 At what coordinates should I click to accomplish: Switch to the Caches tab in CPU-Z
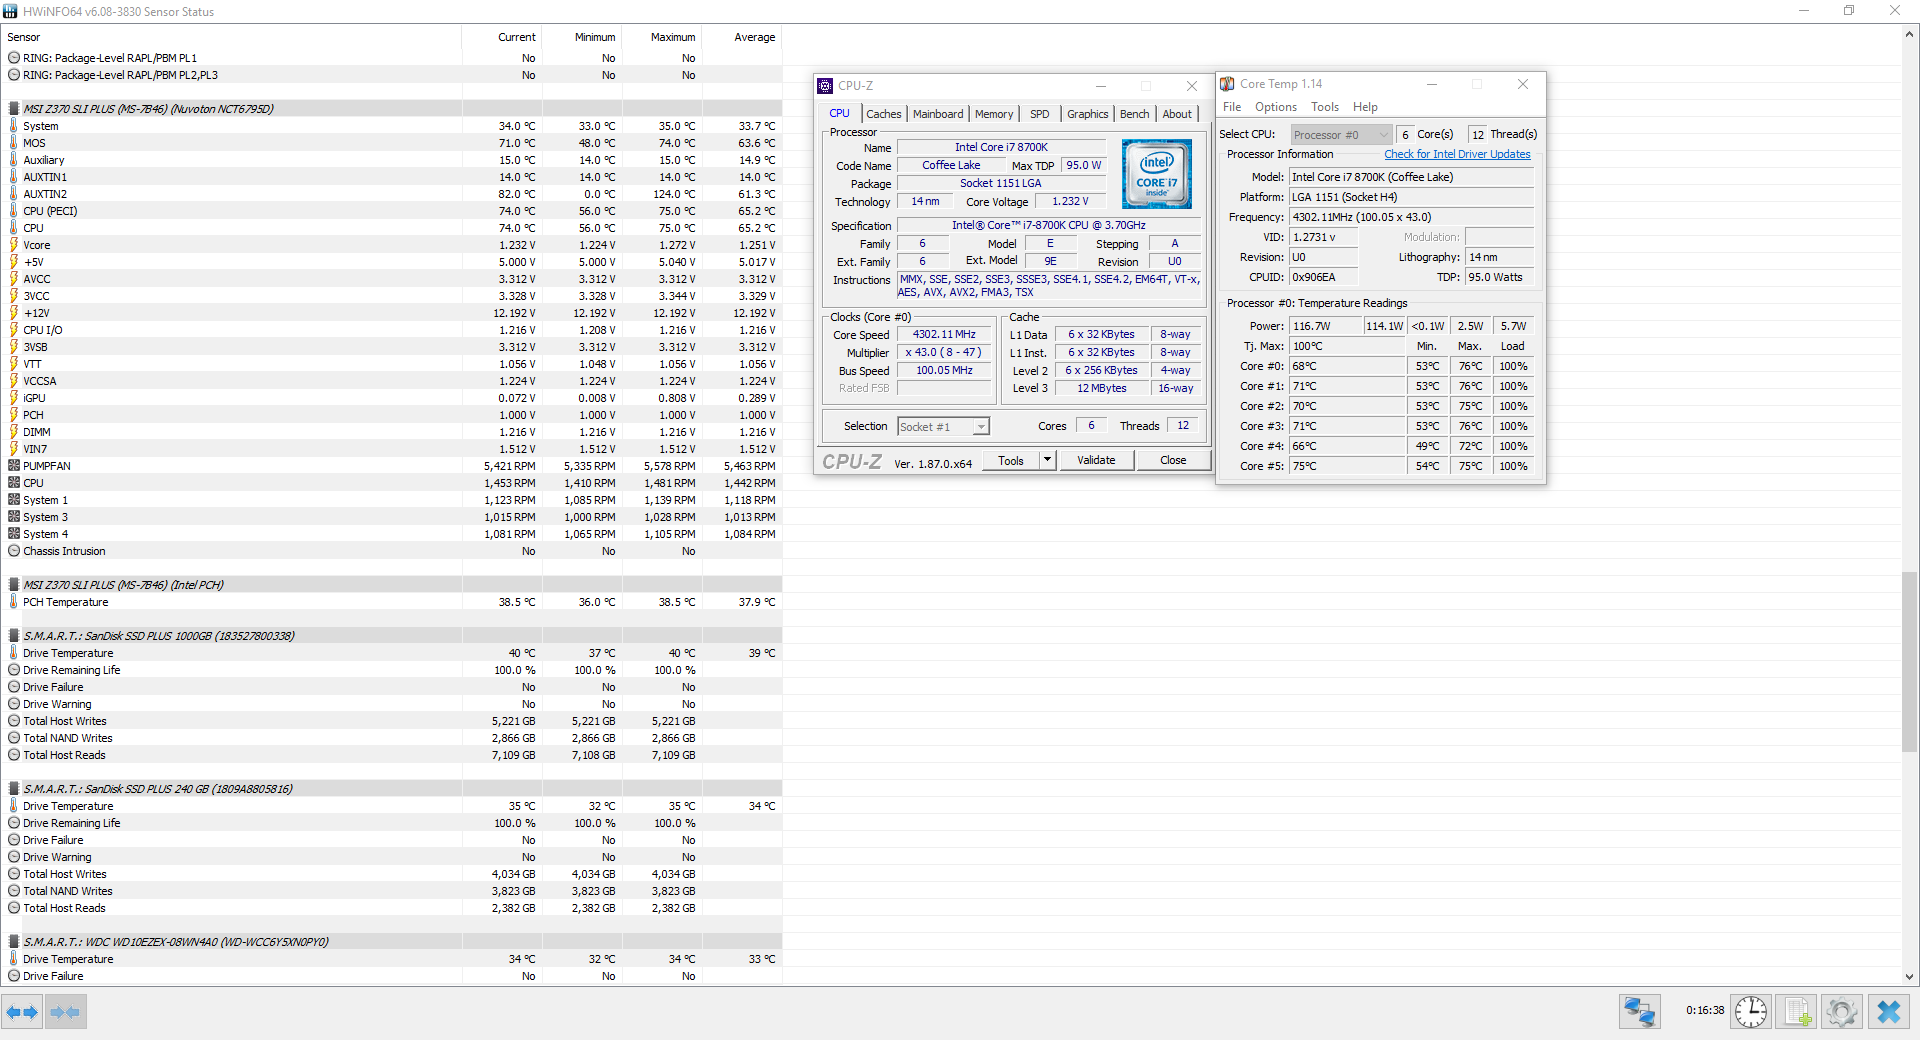tap(884, 114)
